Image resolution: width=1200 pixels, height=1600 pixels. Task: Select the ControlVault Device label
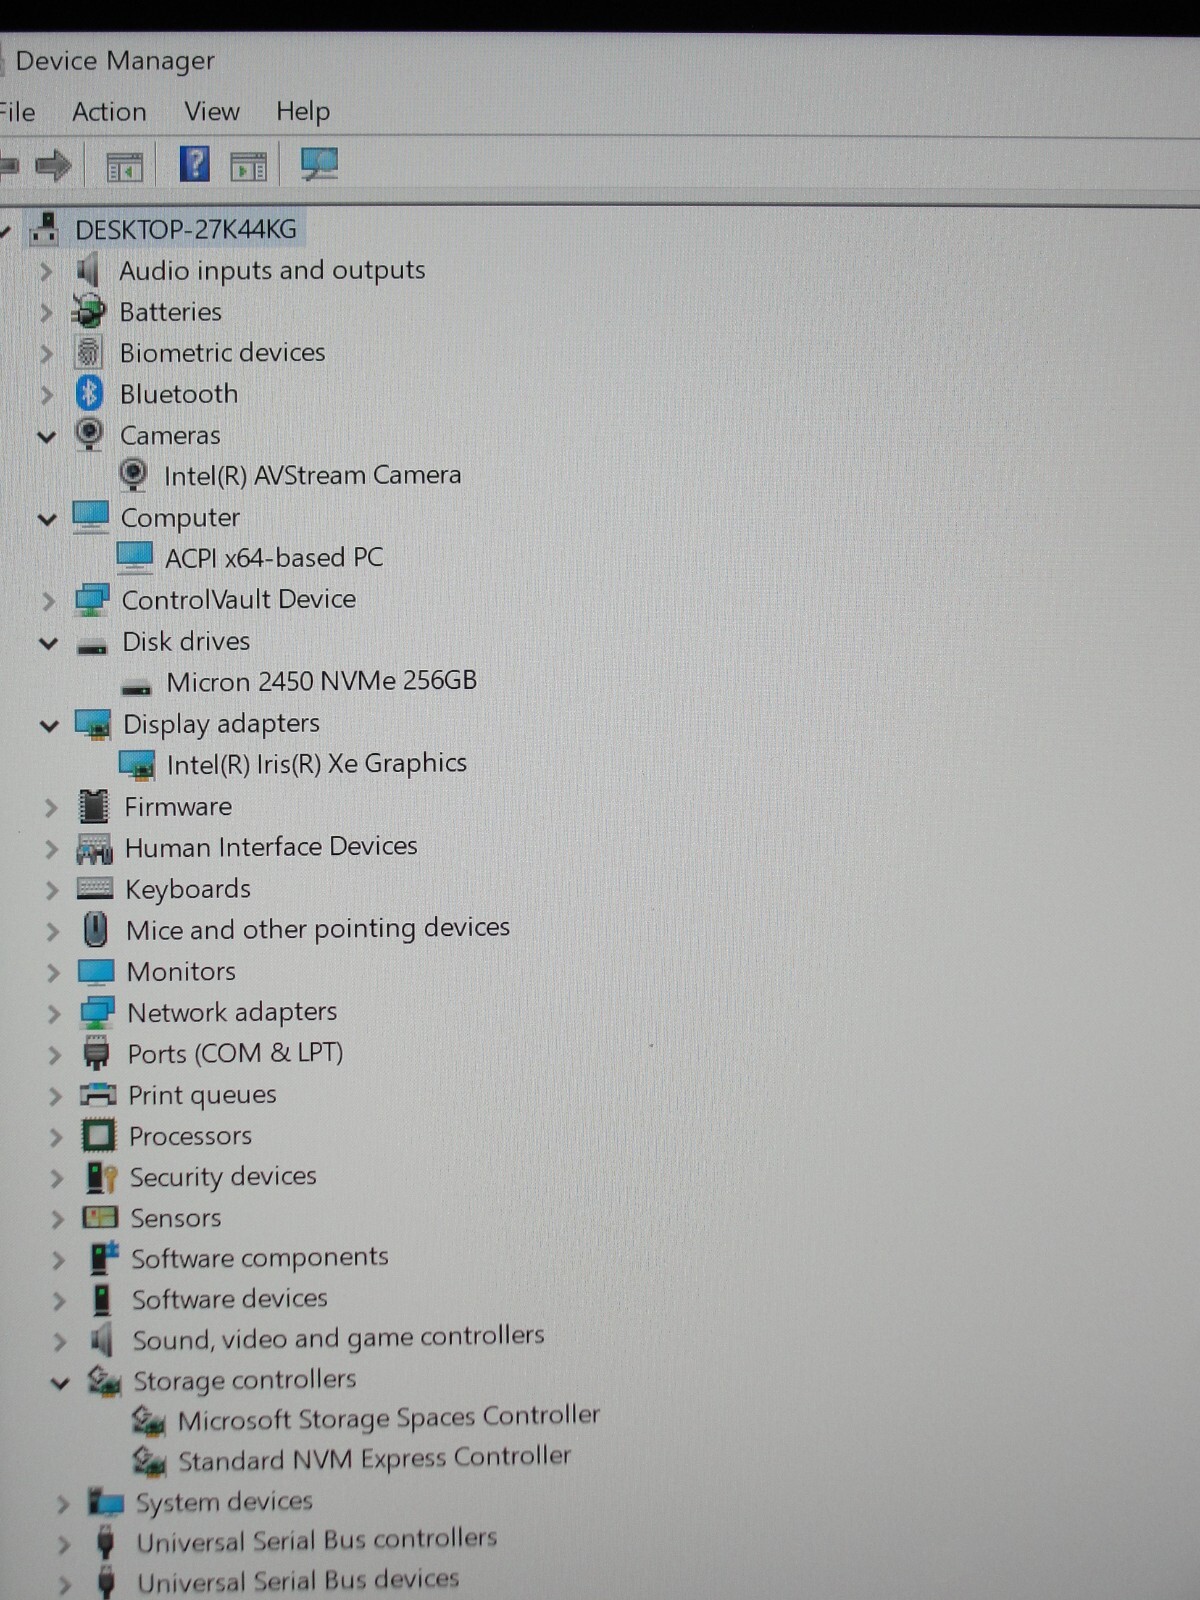(x=239, y=599)
